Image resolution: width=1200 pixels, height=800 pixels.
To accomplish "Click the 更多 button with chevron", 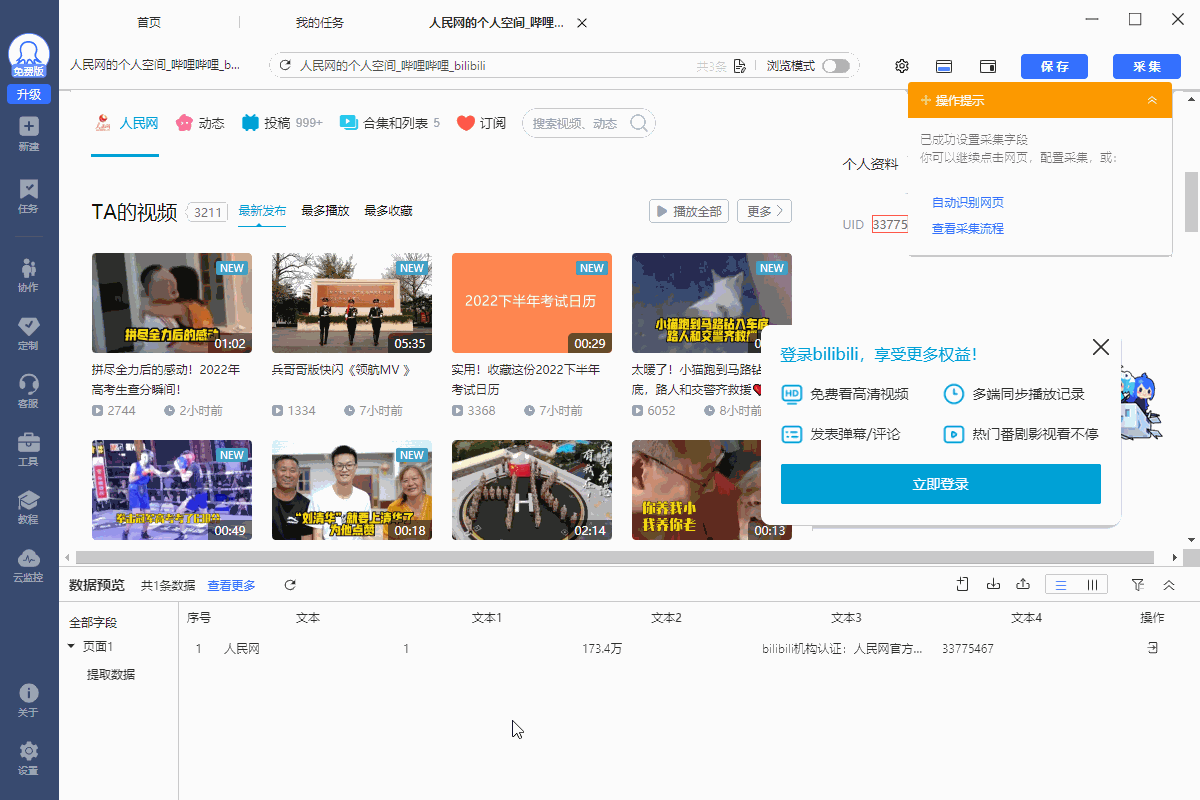I will click(x=765, y=211).
